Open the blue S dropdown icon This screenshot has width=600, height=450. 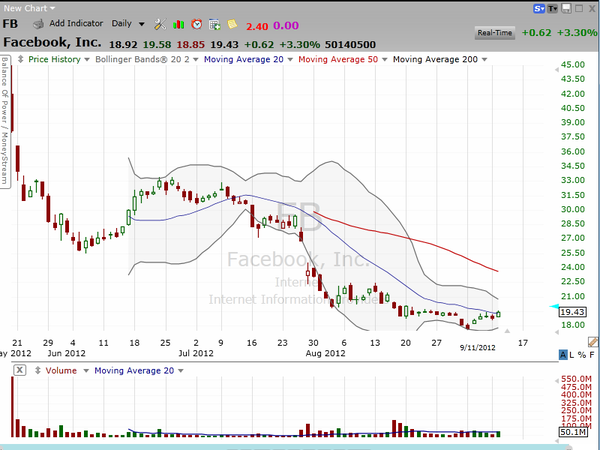coord(539,8)
